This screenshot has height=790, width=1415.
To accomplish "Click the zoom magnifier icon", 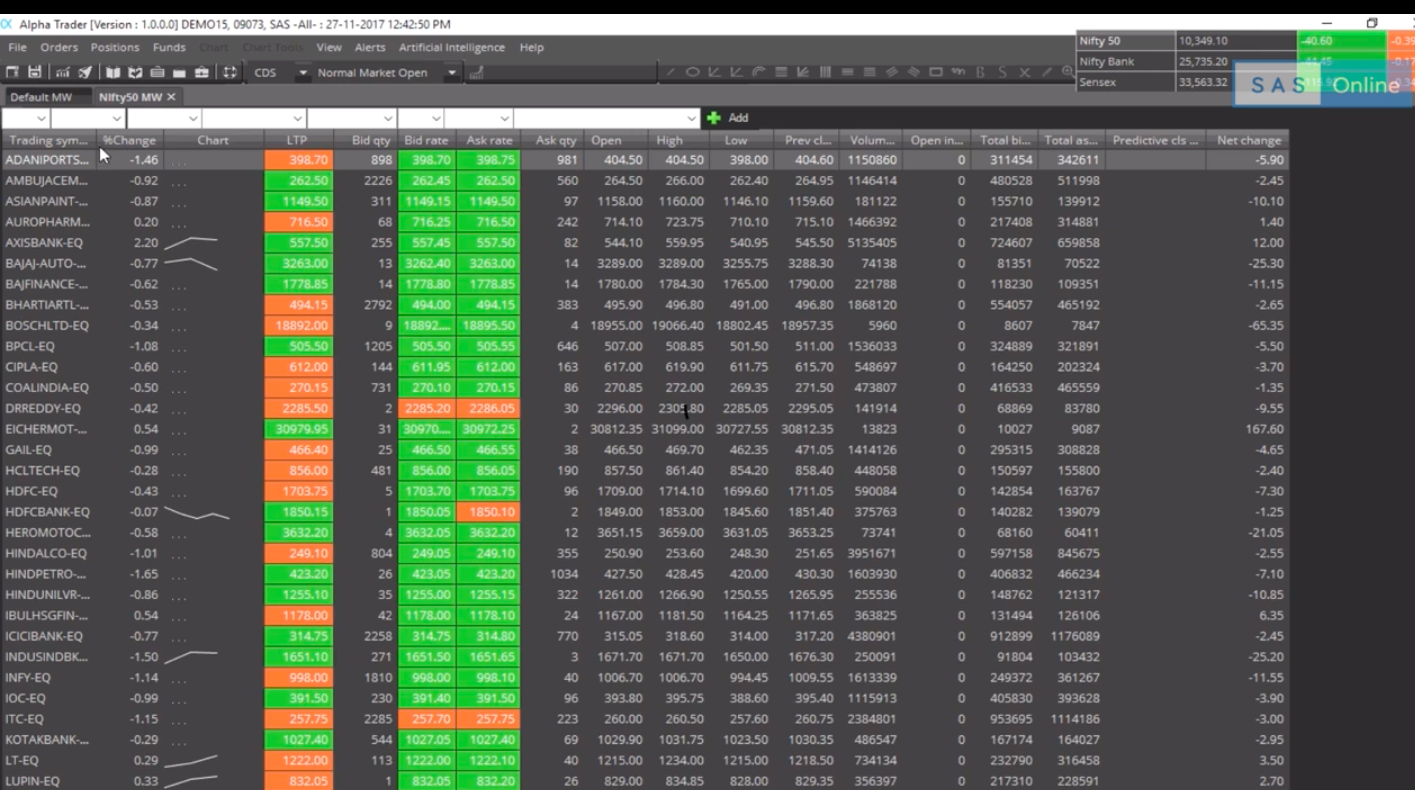I will [1068, 72].
